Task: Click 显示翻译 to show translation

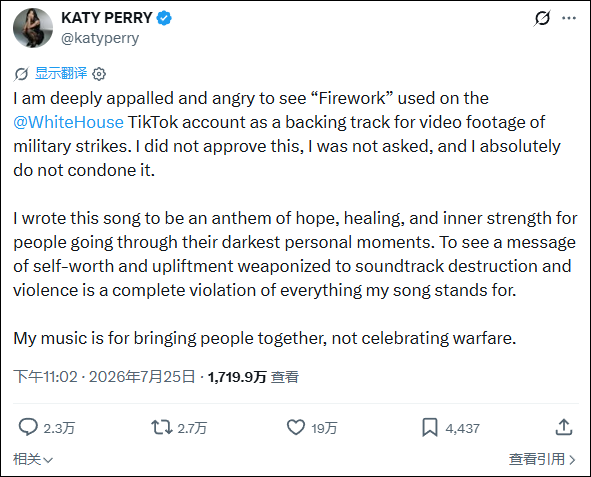Action: (x=61, y=73)
